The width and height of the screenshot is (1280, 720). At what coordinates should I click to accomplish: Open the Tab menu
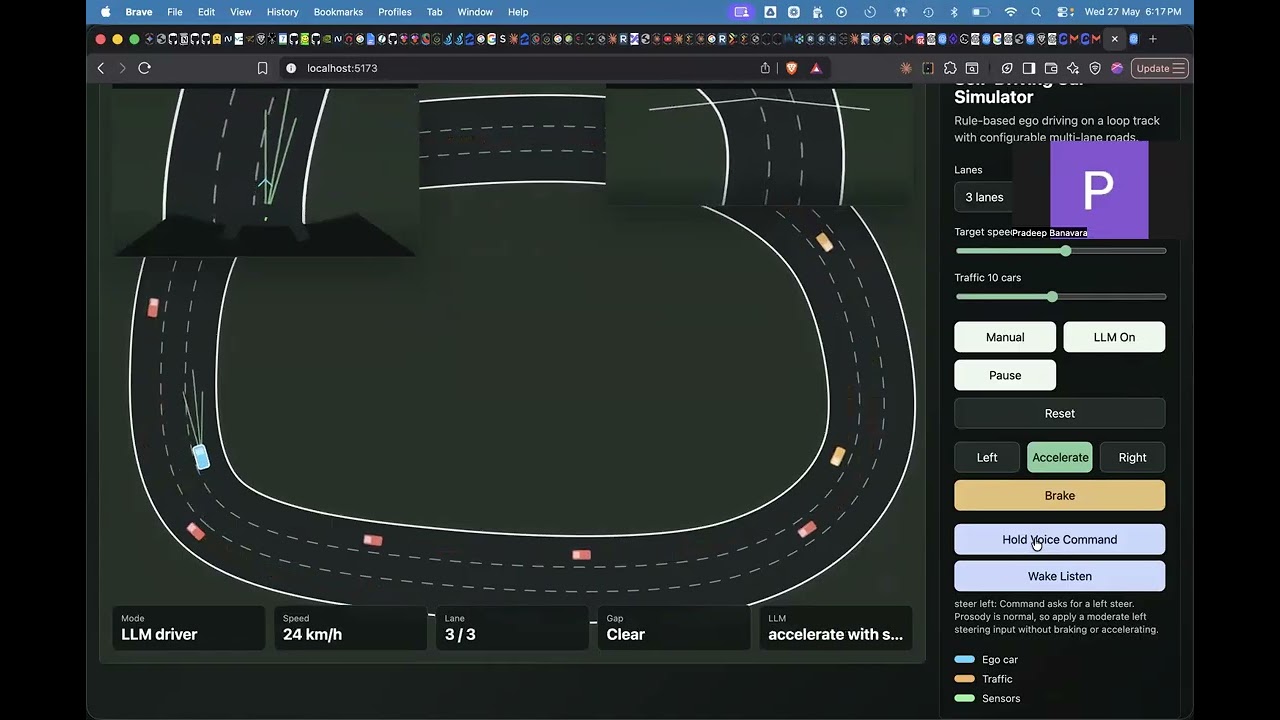[435, 12]
